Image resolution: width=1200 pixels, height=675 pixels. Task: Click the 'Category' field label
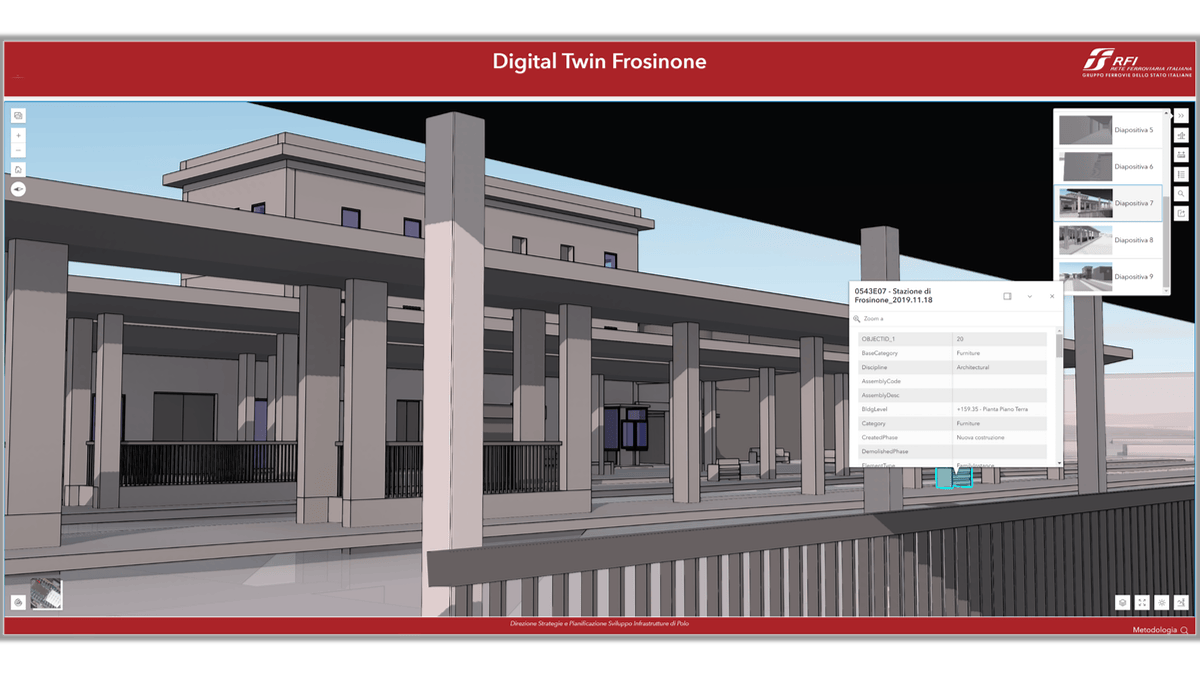[874, 423]
